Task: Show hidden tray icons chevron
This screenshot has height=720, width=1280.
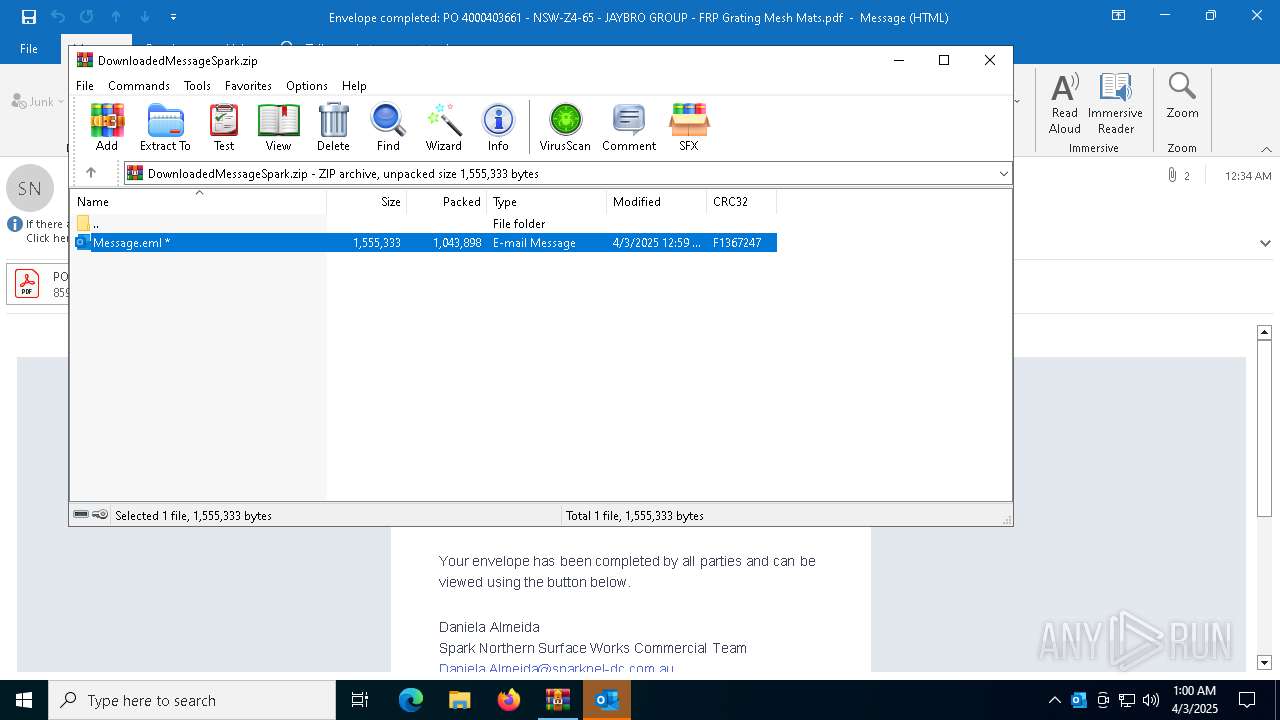Action: coord(1054,700)
